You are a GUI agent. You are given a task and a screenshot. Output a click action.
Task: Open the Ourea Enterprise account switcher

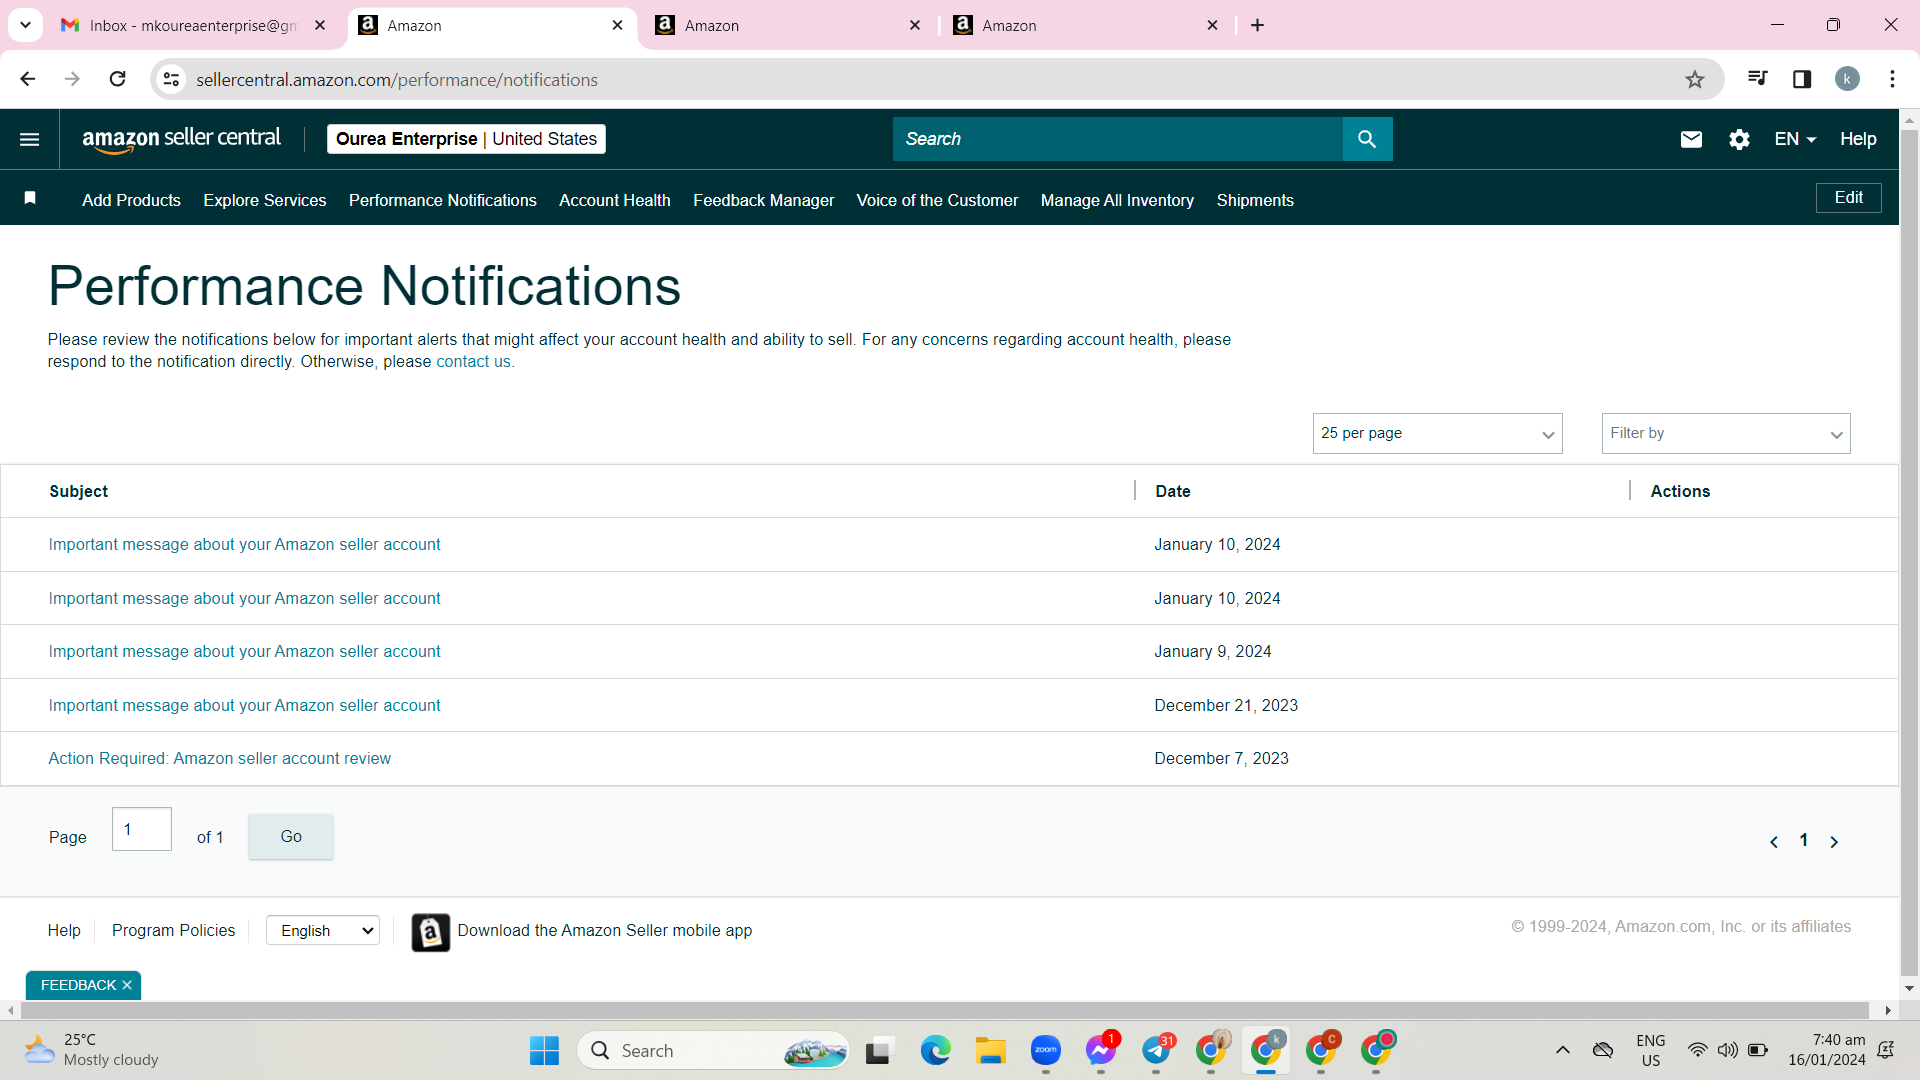(x=466, y=139)
